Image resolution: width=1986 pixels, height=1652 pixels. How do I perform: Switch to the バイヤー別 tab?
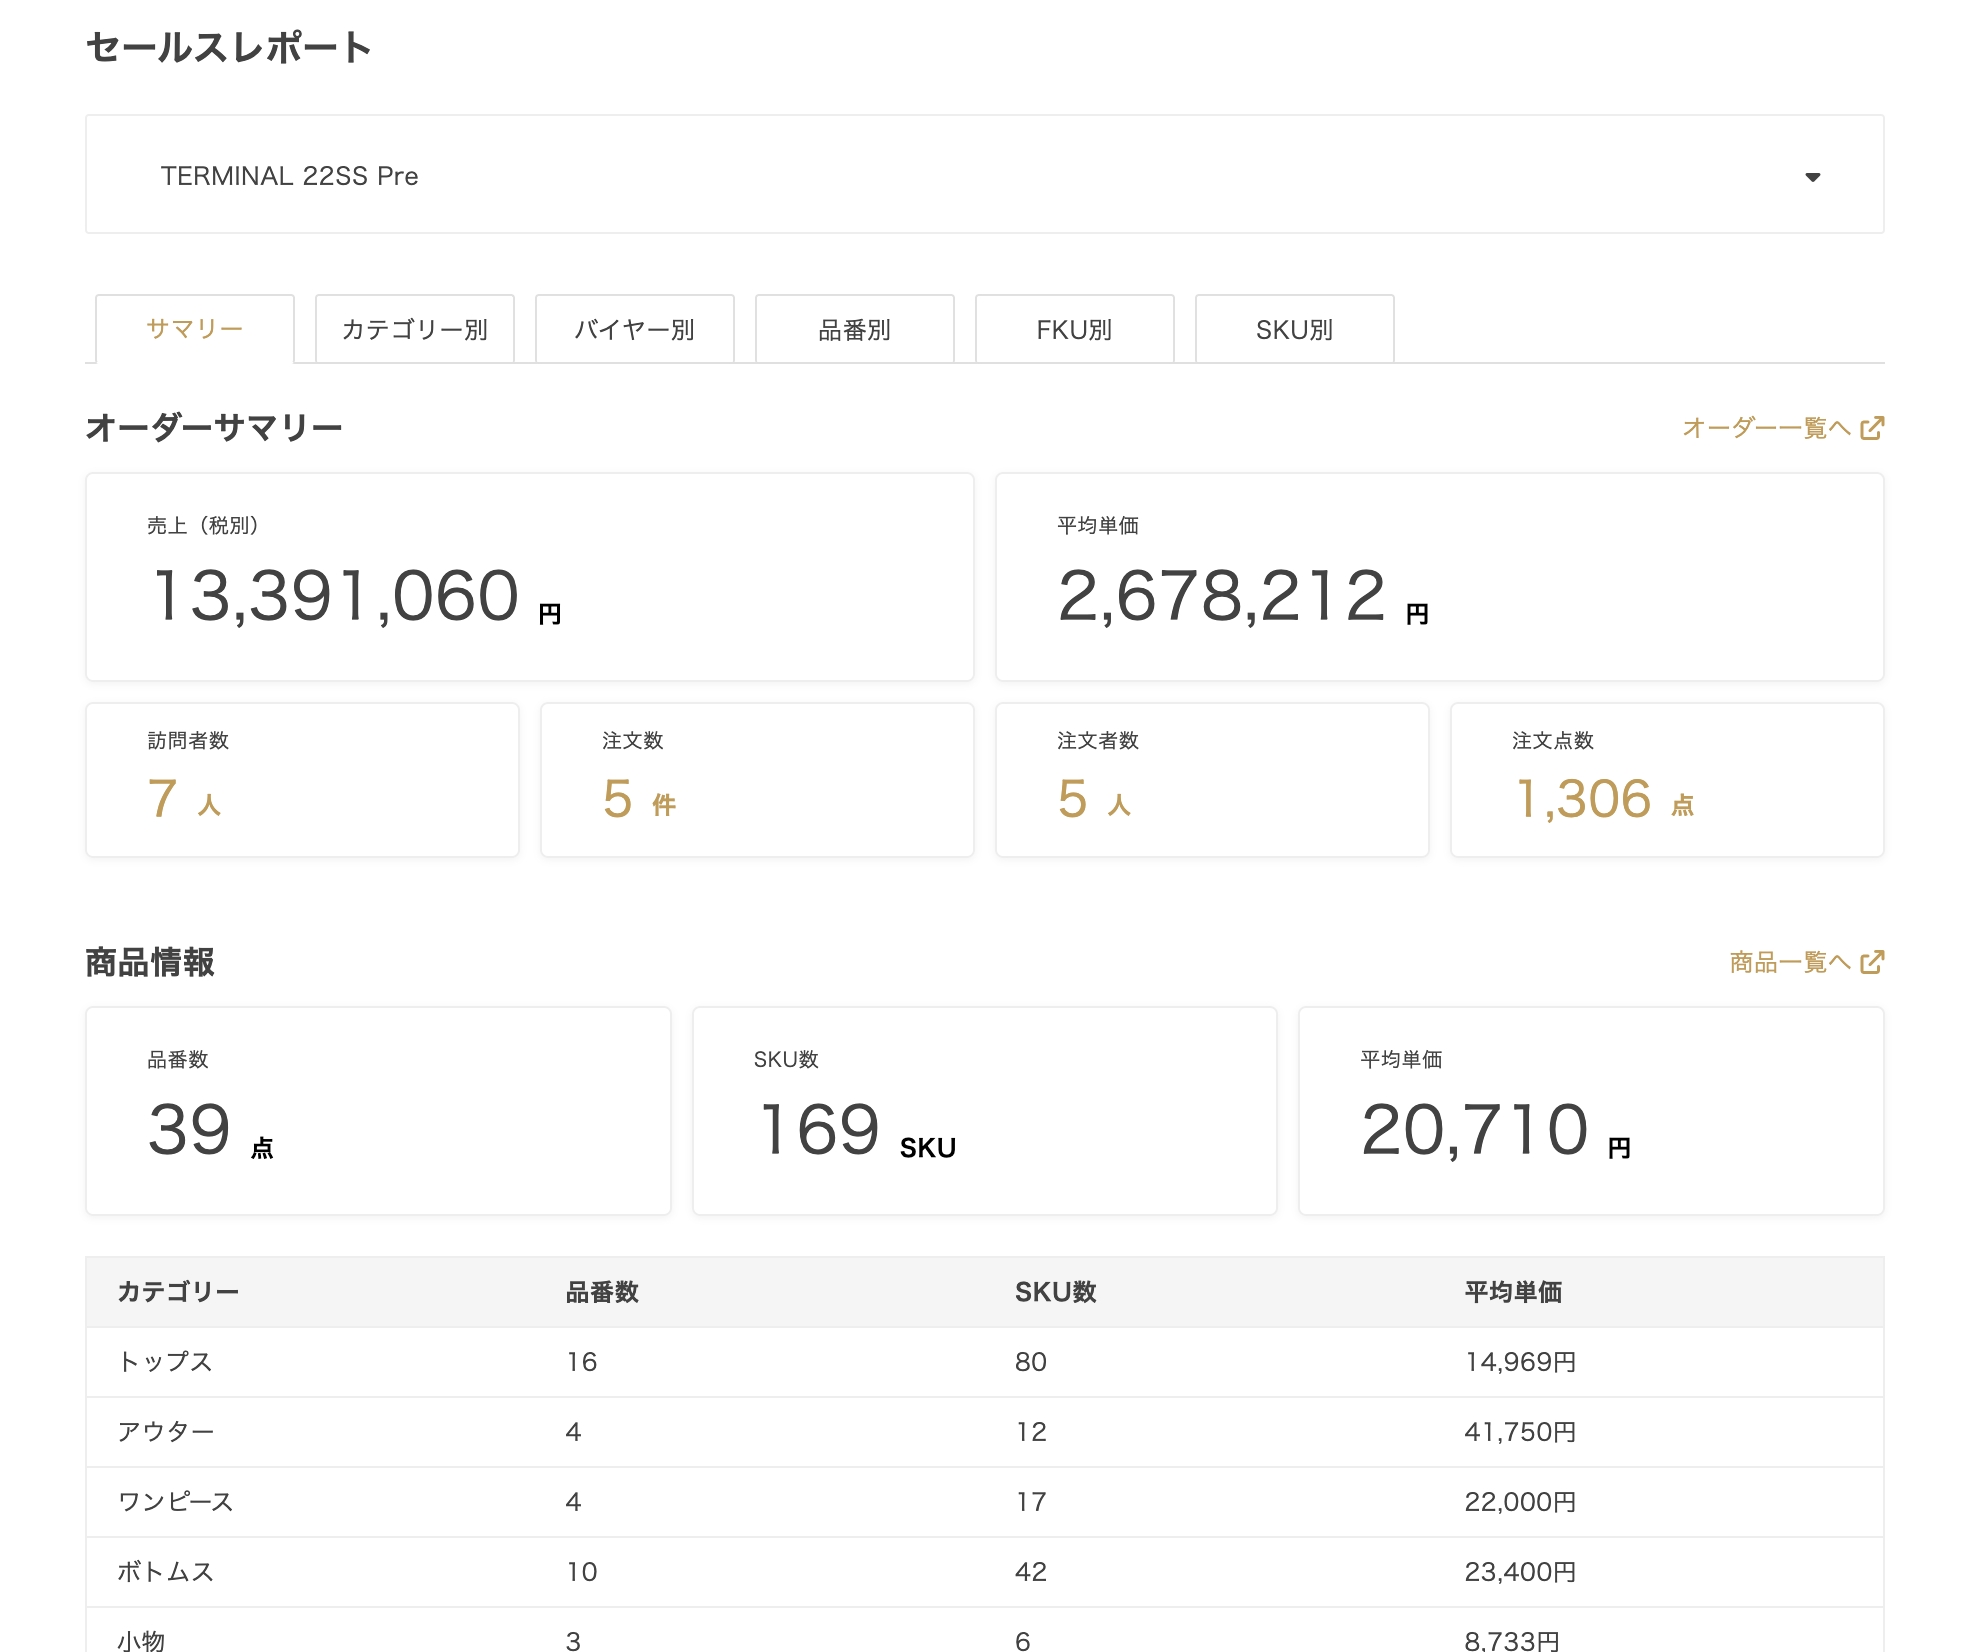(634, 329)
